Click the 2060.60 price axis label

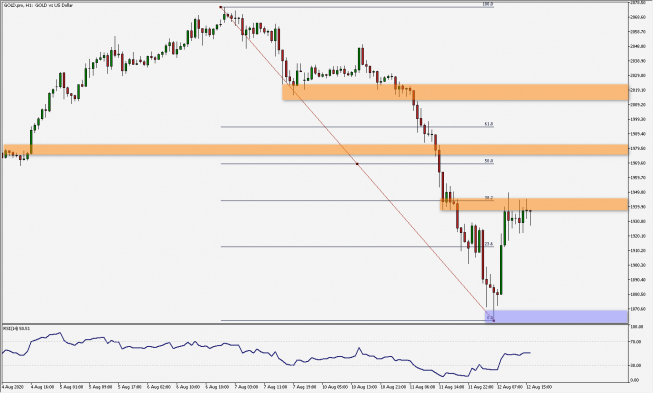(x=638, y=17)
